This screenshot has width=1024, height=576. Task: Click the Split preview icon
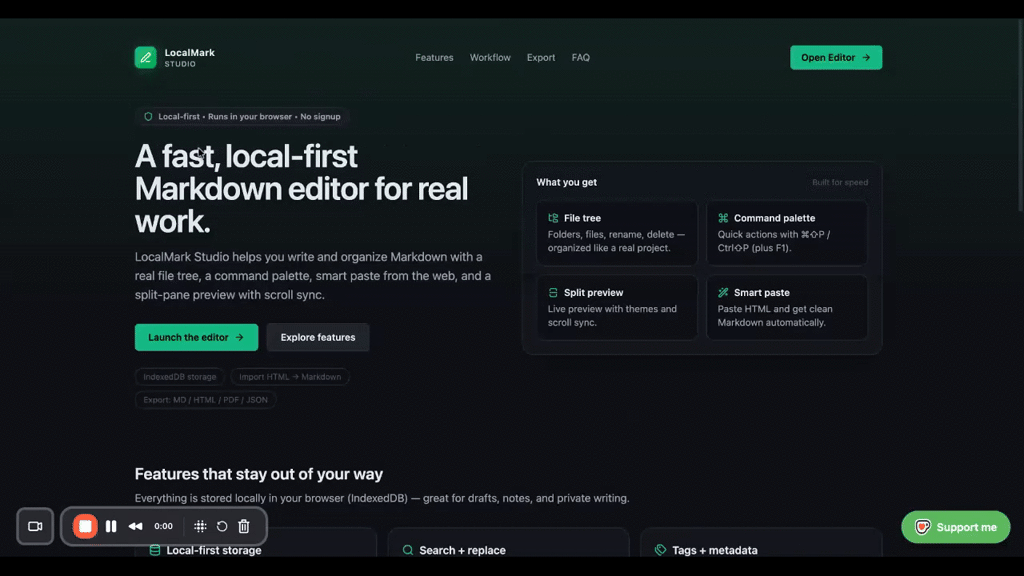tap(551, 292)
